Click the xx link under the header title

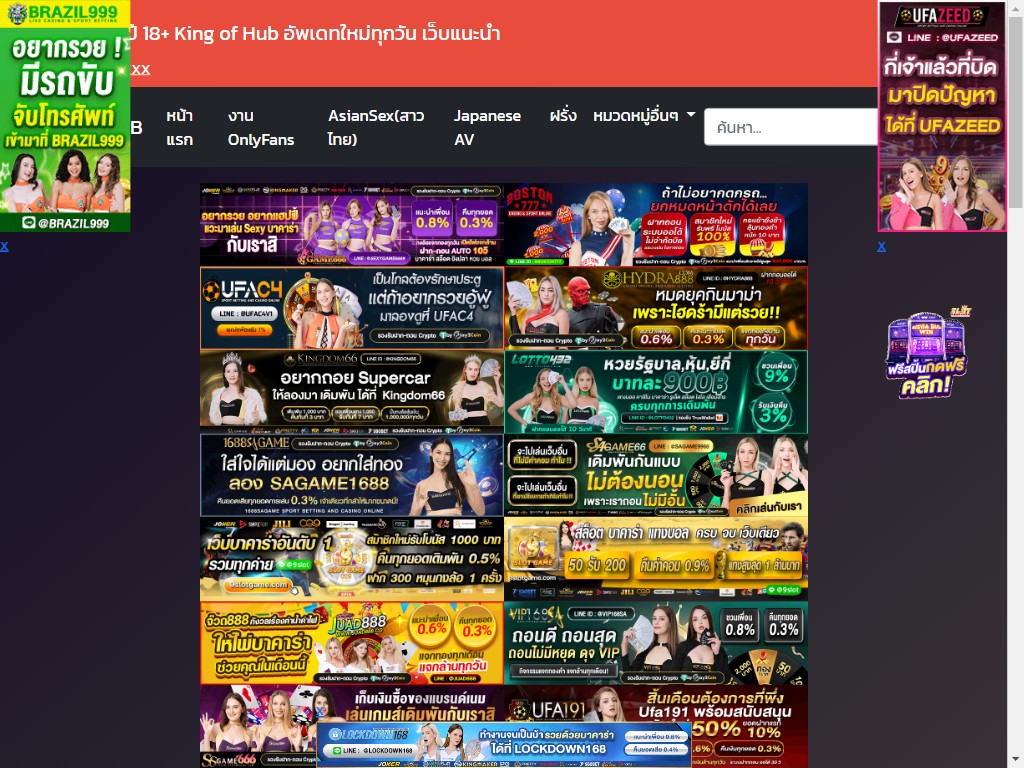coord(140,69)
